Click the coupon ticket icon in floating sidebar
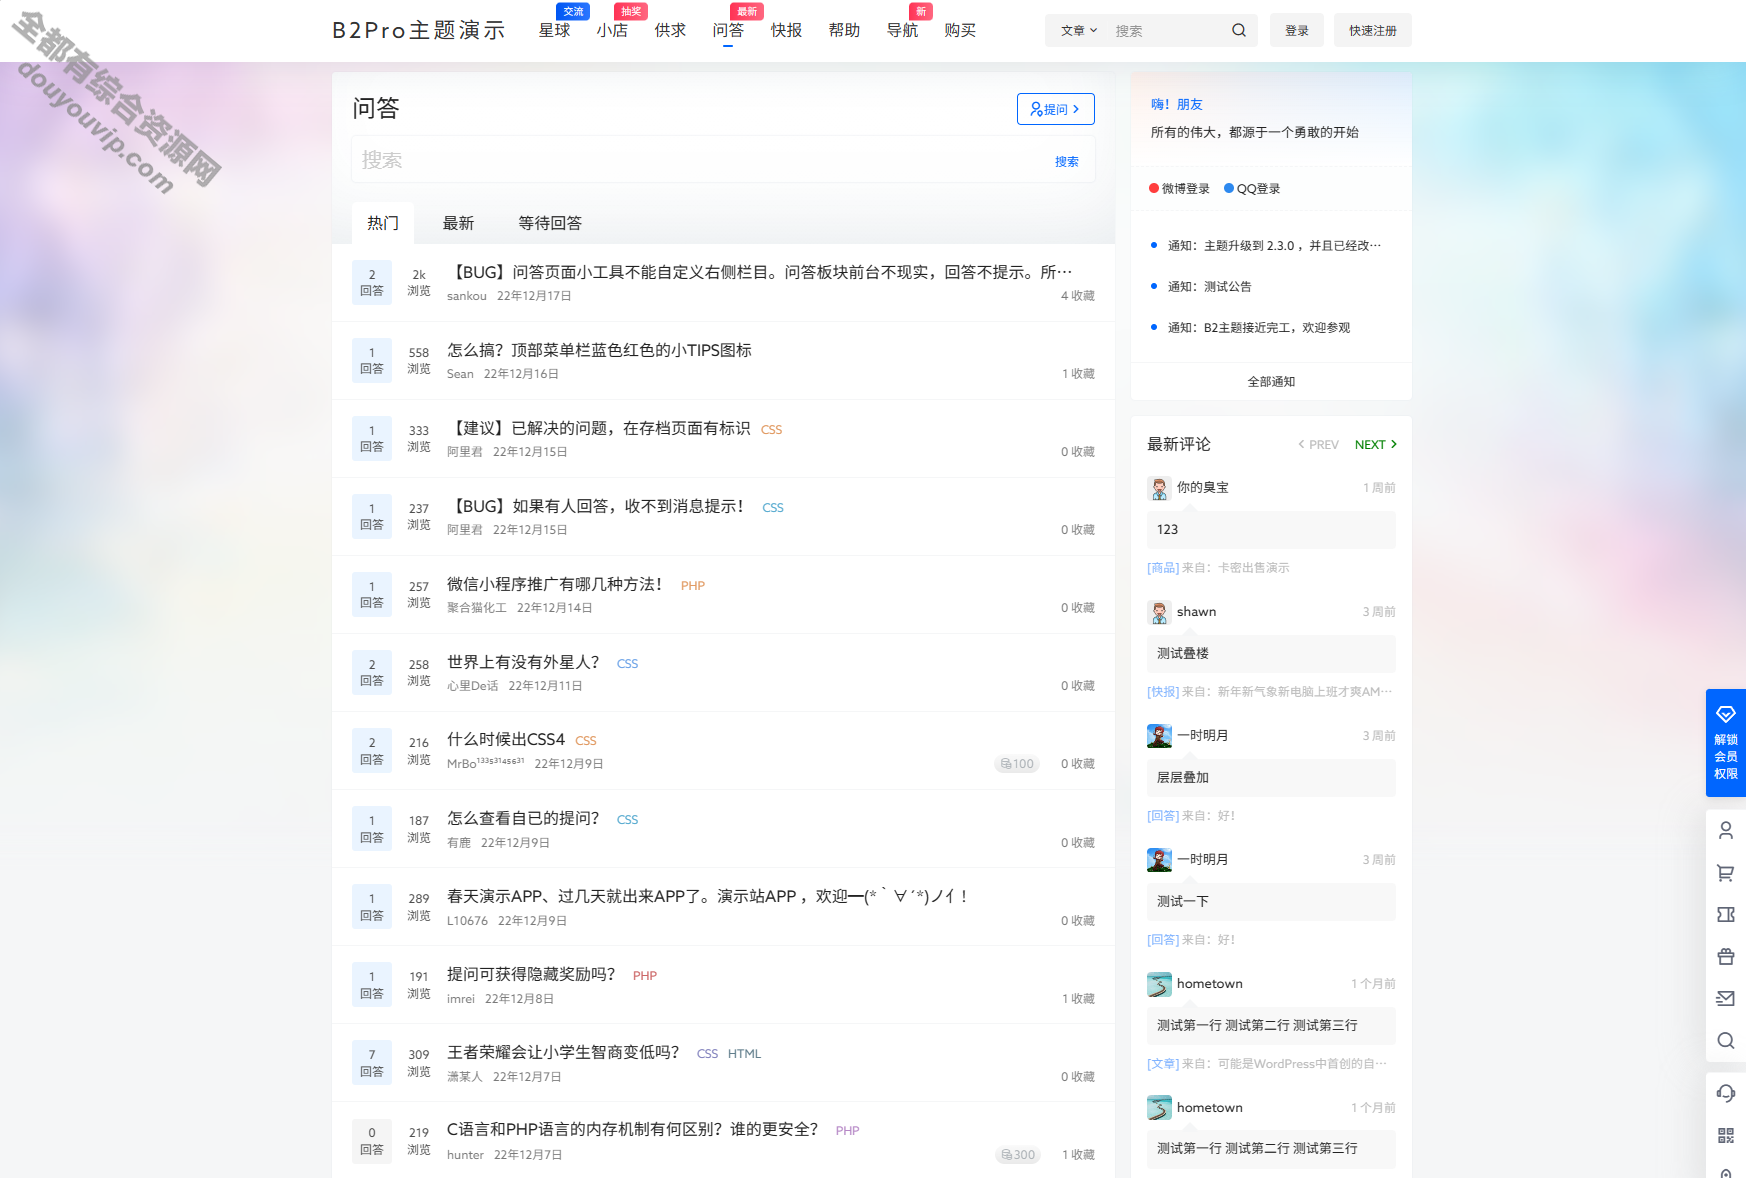The image size is (1746, 1178). (1725, 915)
